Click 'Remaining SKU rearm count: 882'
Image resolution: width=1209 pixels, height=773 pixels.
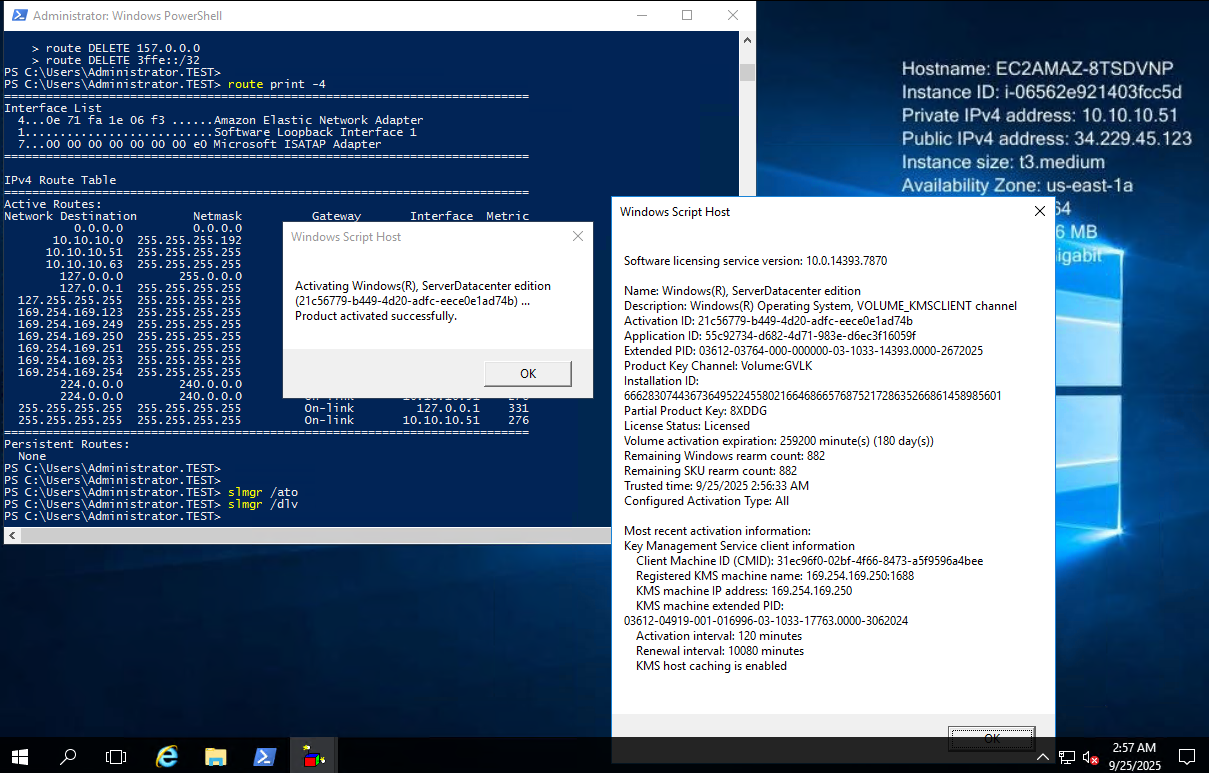pos(710,471)
